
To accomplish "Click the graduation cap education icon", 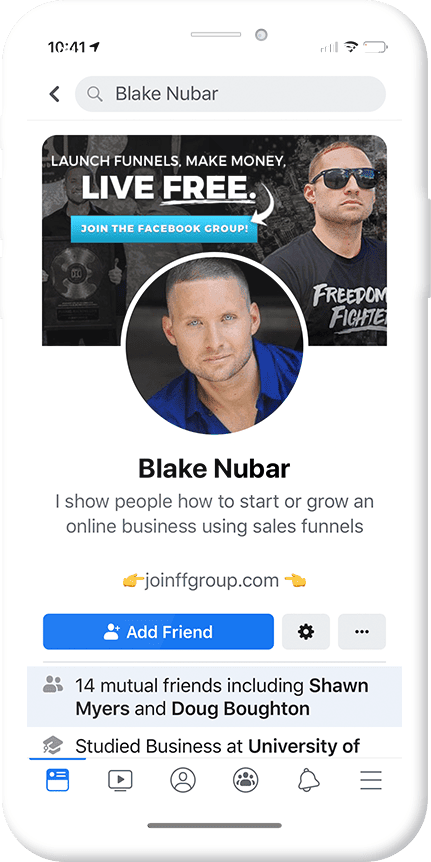I will click(53, 745).
